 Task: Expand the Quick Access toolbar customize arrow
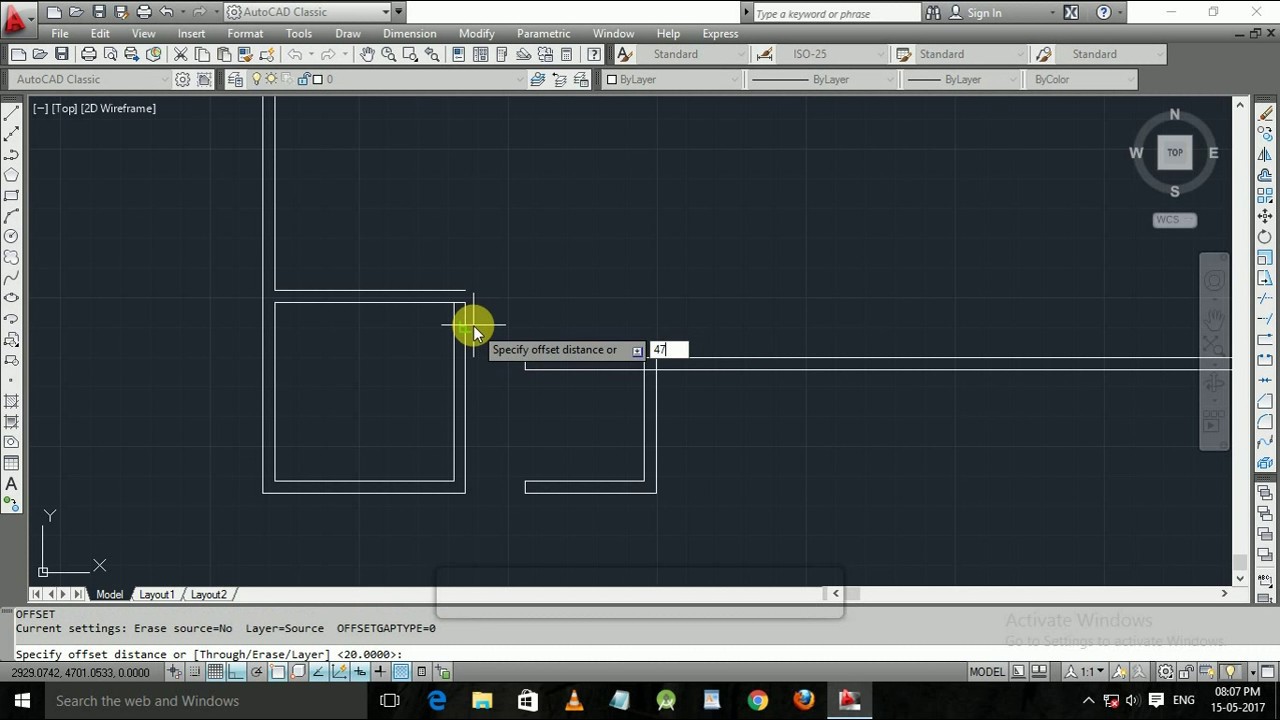click(399, 12)
